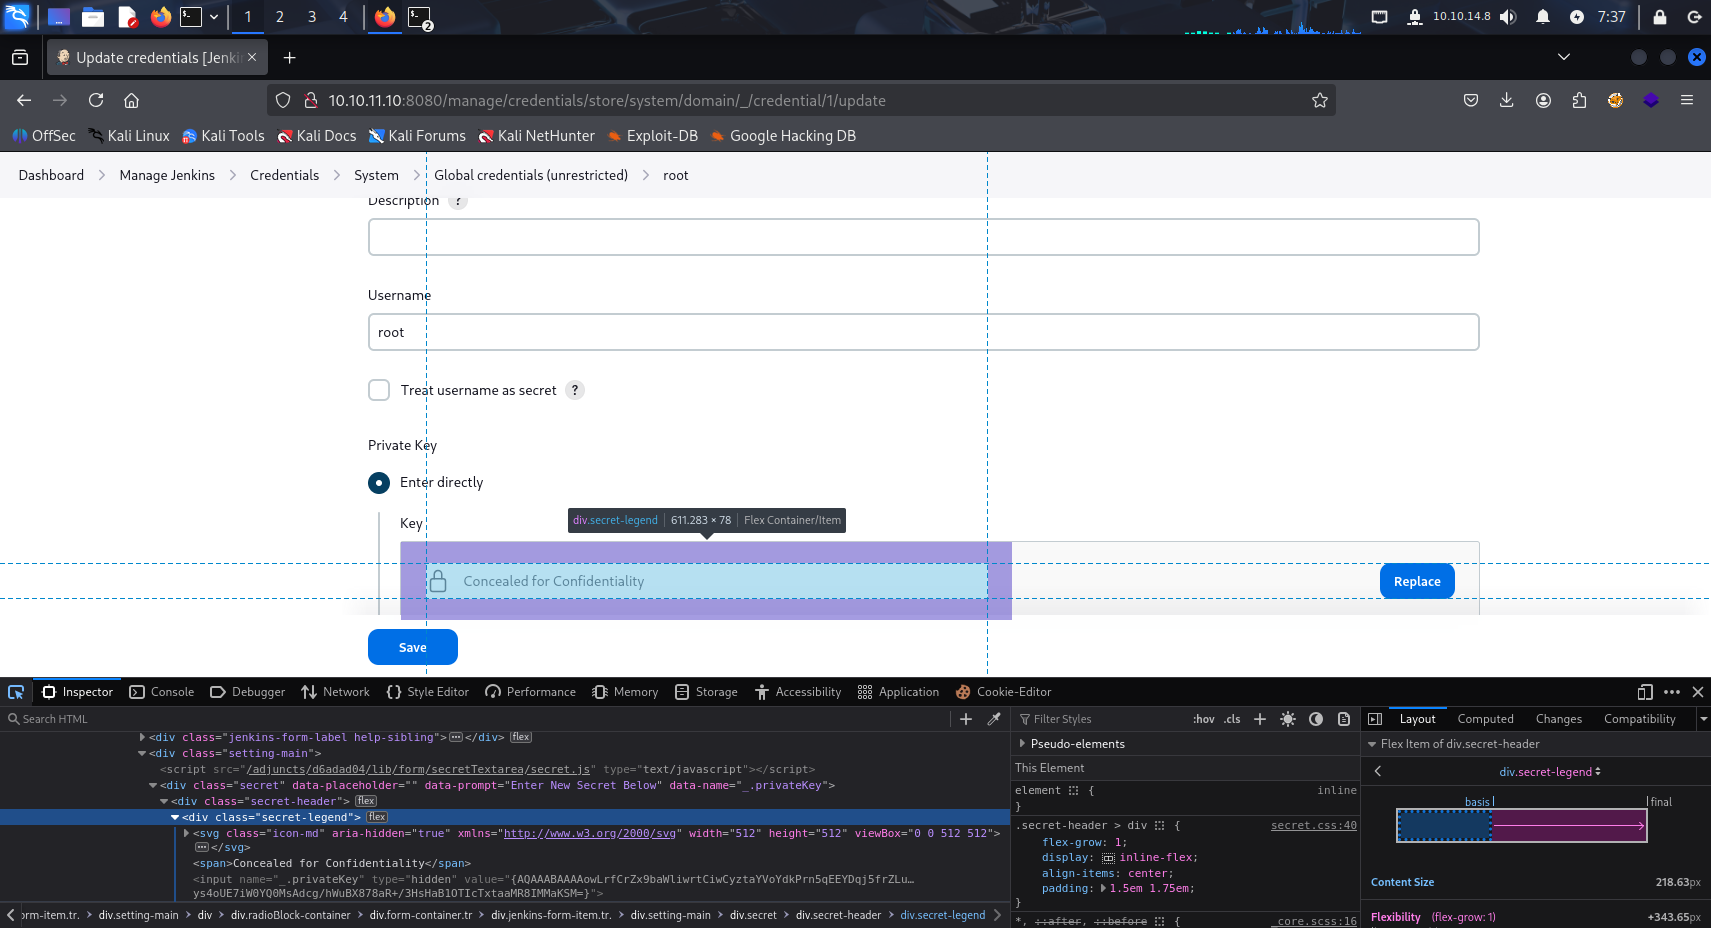
Task: Show the site security shield icon
Action: 283,100
